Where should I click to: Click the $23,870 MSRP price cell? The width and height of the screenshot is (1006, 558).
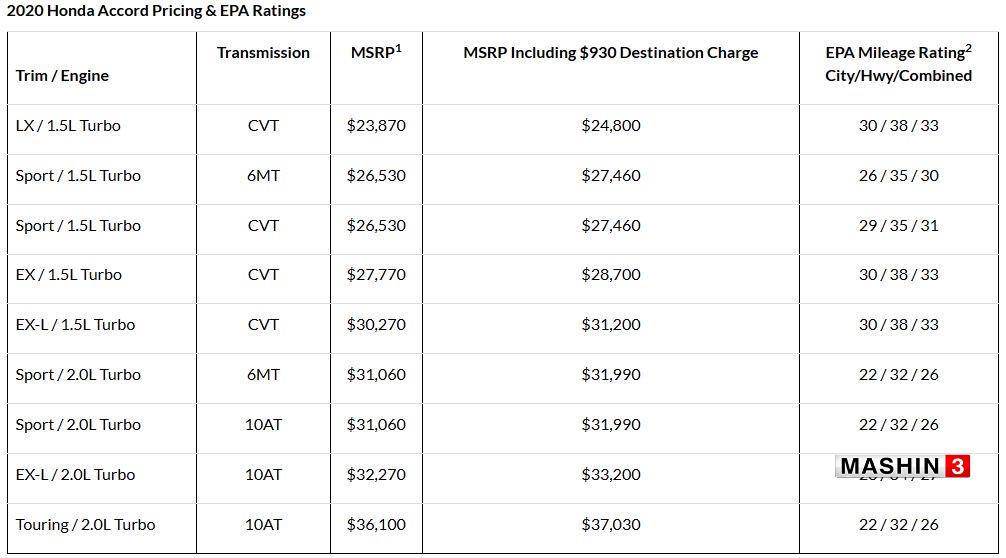(376, 126)
